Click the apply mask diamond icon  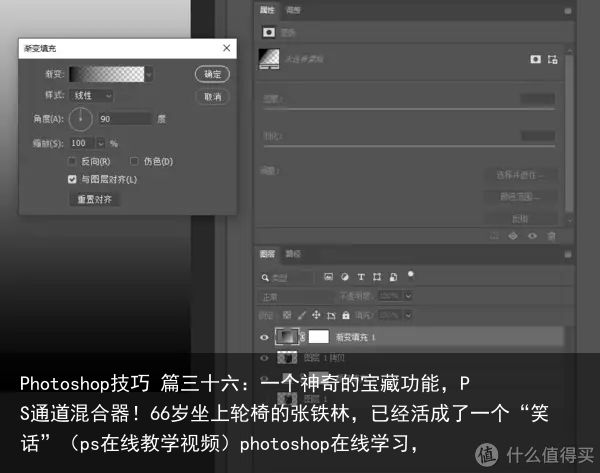(x=513, y=236)
